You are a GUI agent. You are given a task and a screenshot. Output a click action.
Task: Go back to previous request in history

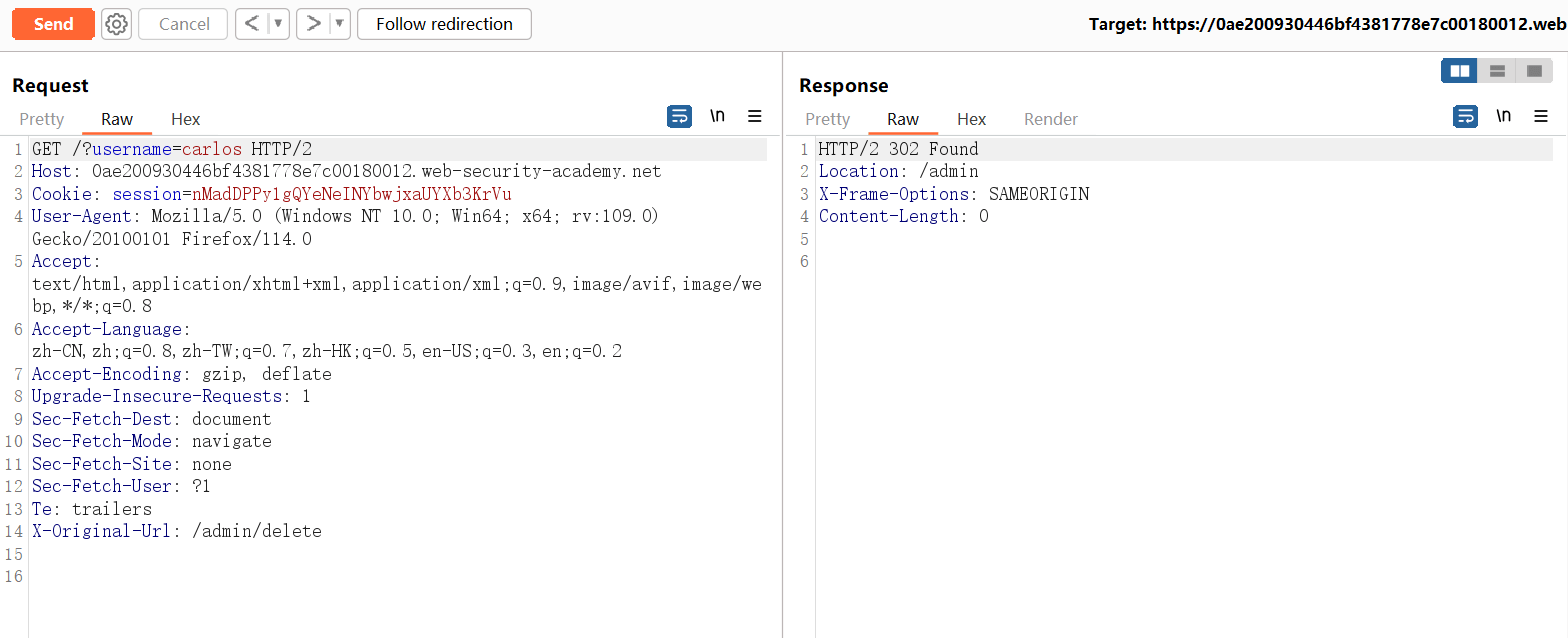coord(253,24)
